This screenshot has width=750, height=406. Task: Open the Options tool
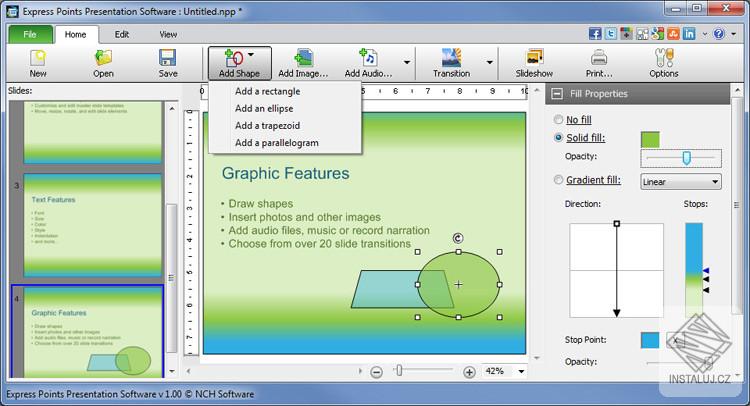click(x=663, y=64)
